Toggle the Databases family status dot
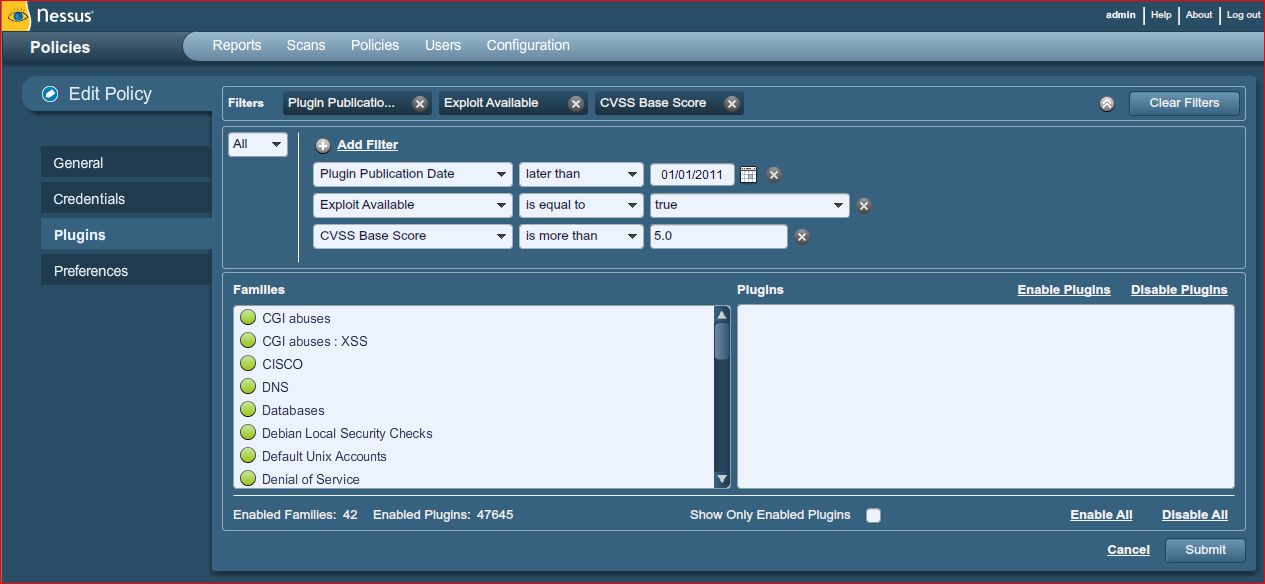Viewport: 1265px width, 584px height. pyautogui.click(x=248, y=410)
